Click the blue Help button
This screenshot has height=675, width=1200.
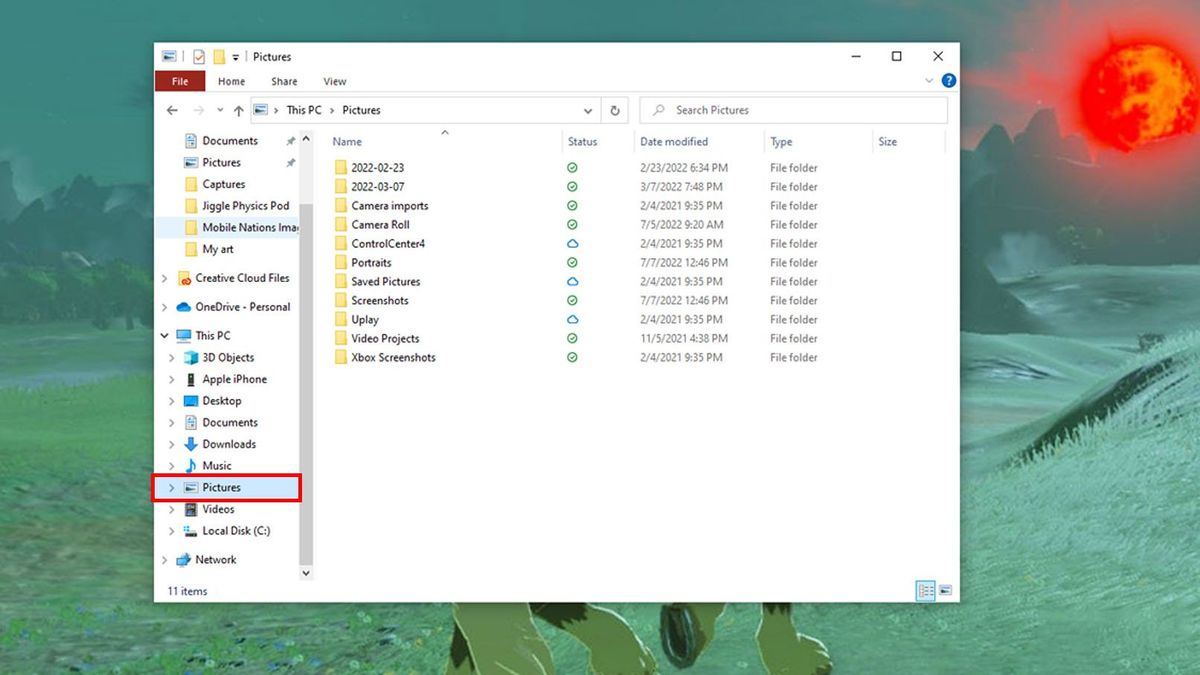click(947, 81)
